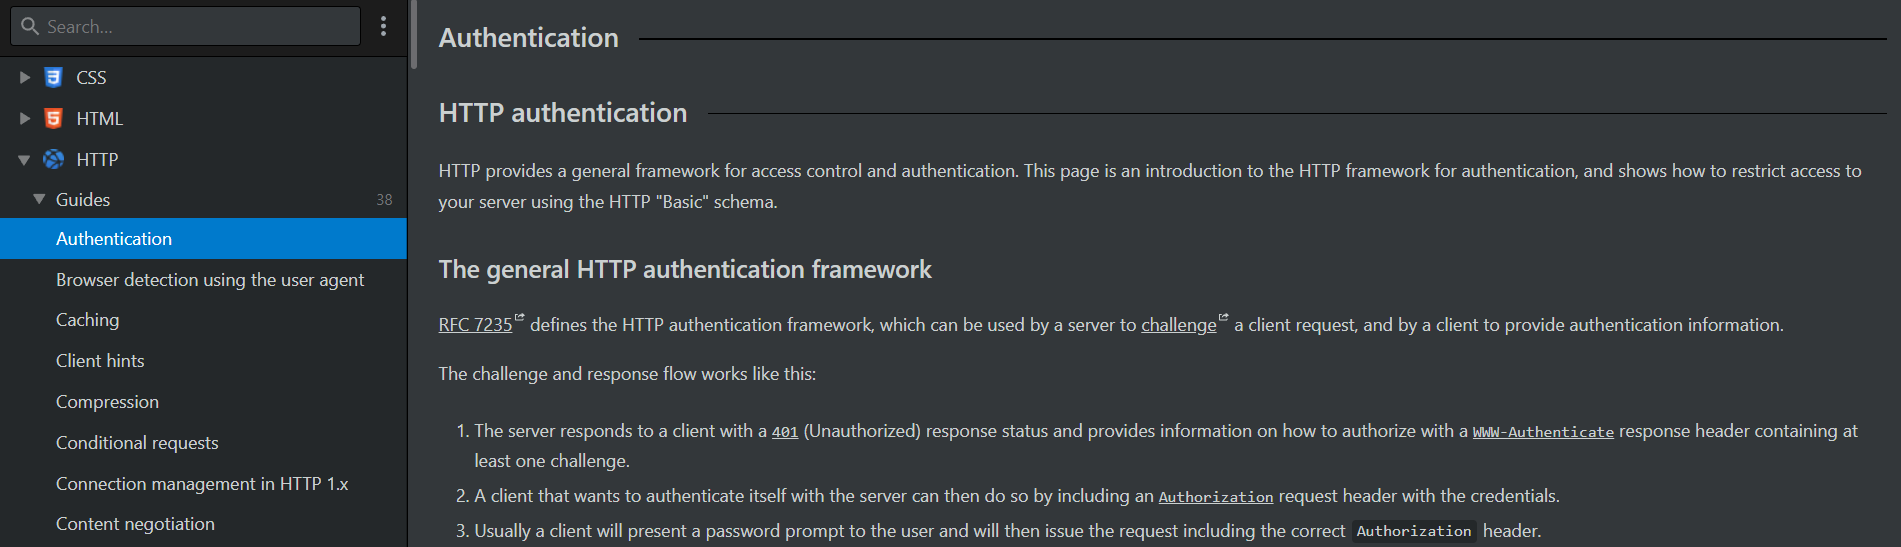Screen dimensions: 1901x547
Task: Collapse the Guides section
Action: point(39,199)
